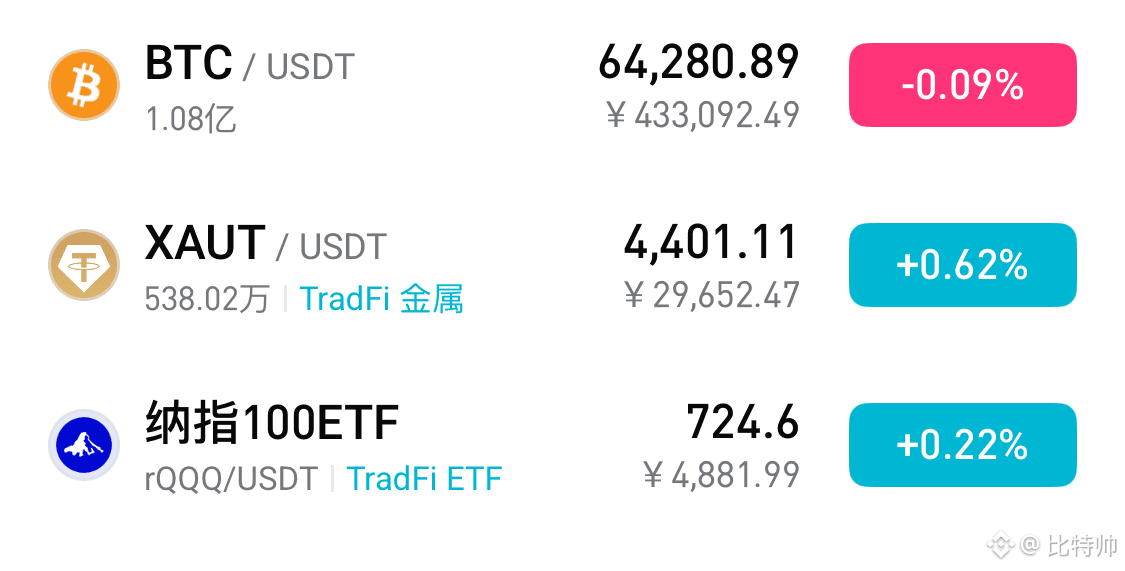Click the 1.08亿 volume label
This screenshot has width=1125, height=571.
[x=191, y=119]
